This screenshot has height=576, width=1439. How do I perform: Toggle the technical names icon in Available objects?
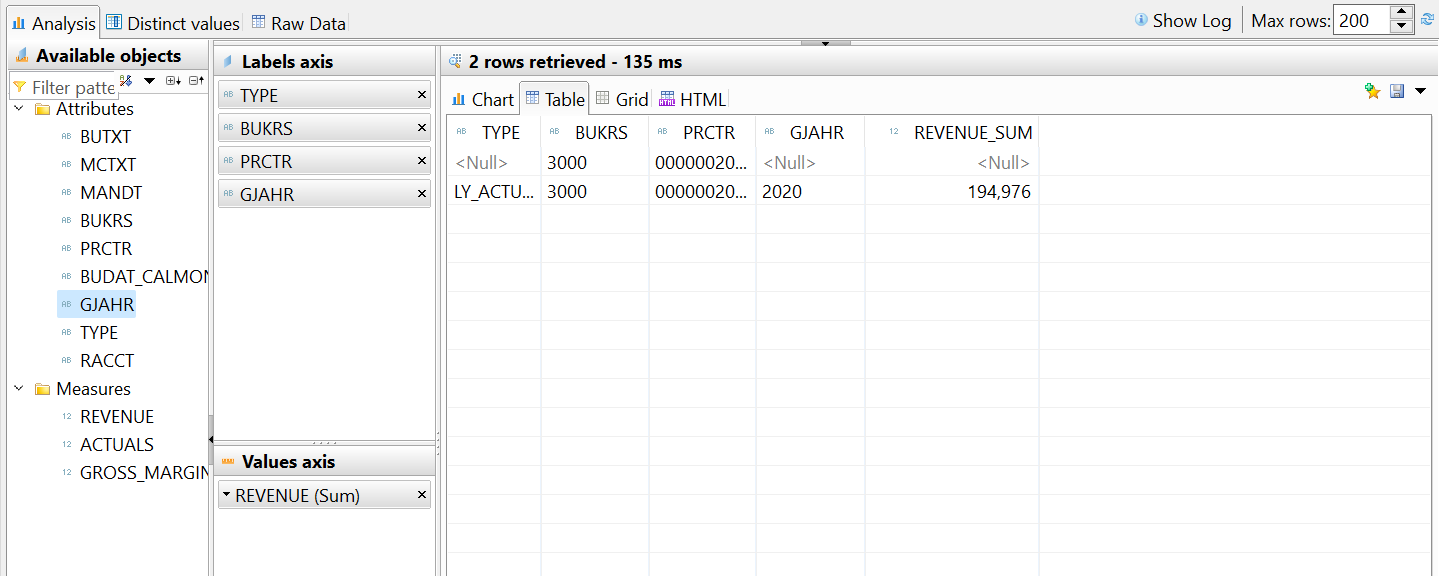[127, 80]
